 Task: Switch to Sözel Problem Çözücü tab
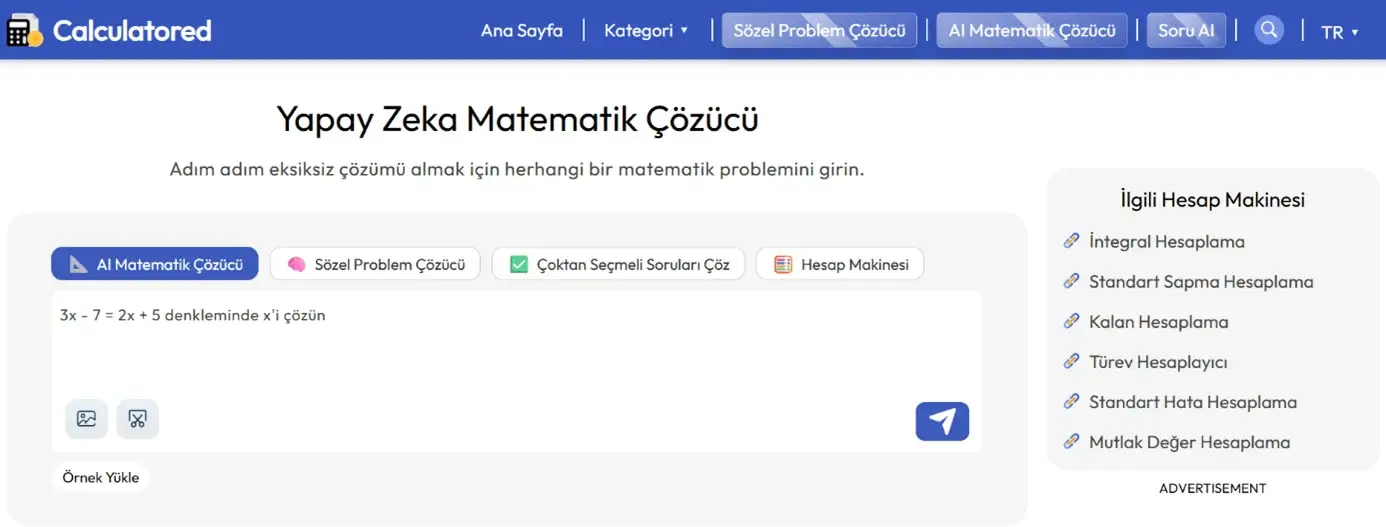[375, 264]
